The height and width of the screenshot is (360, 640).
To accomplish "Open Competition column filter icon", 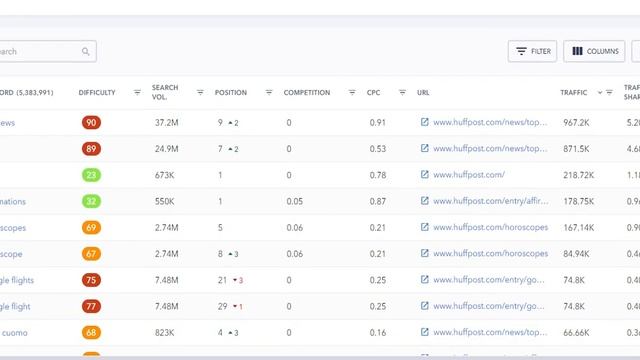I will click(x=352, y=93).
